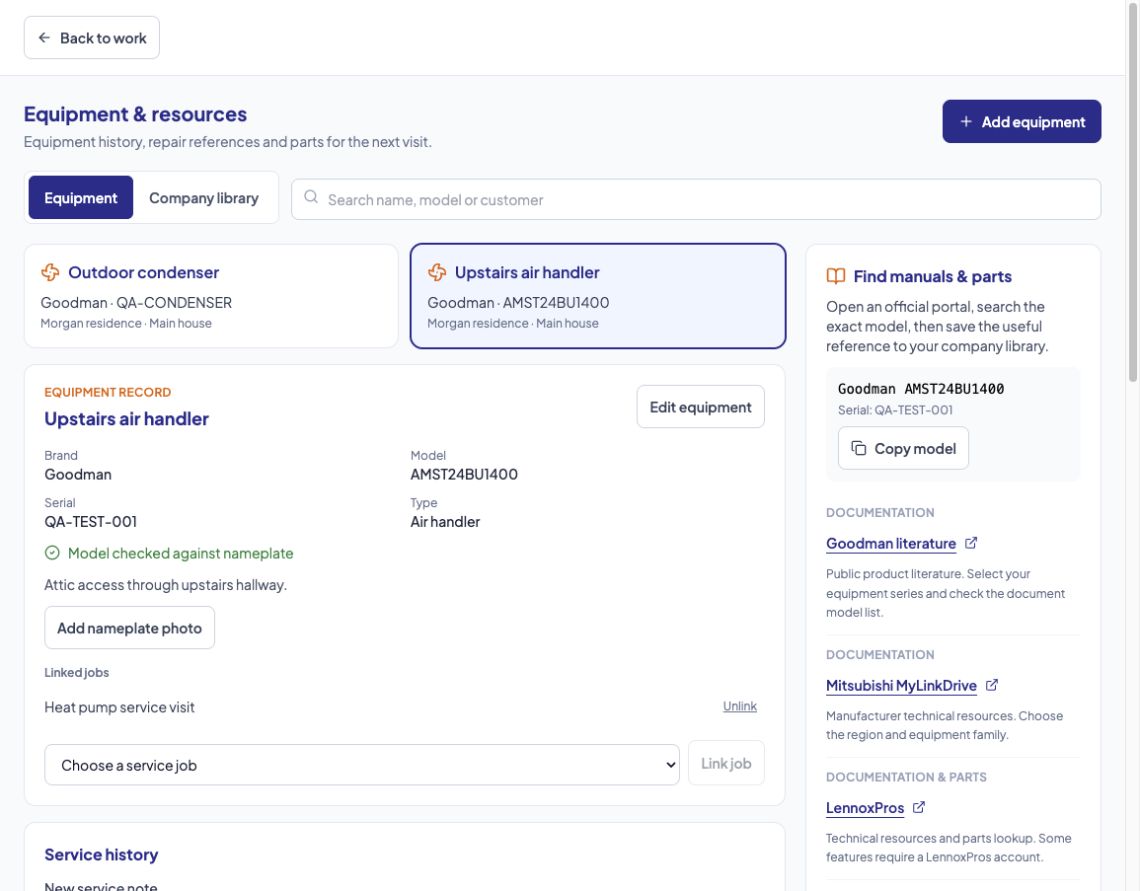
Task: Open the Goodman literature link
Action: [x=891, y=544]
